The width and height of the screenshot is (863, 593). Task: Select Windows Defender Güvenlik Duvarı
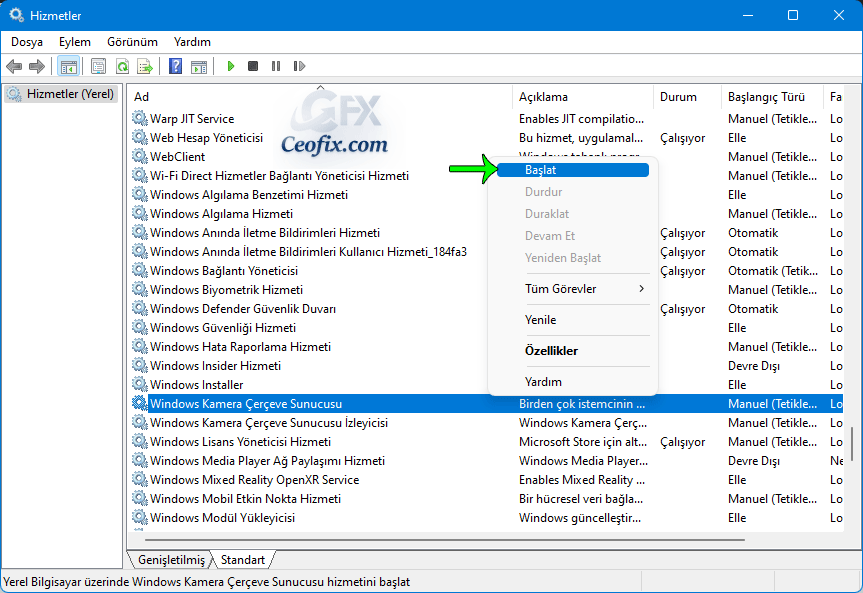(x=243, y=309)
